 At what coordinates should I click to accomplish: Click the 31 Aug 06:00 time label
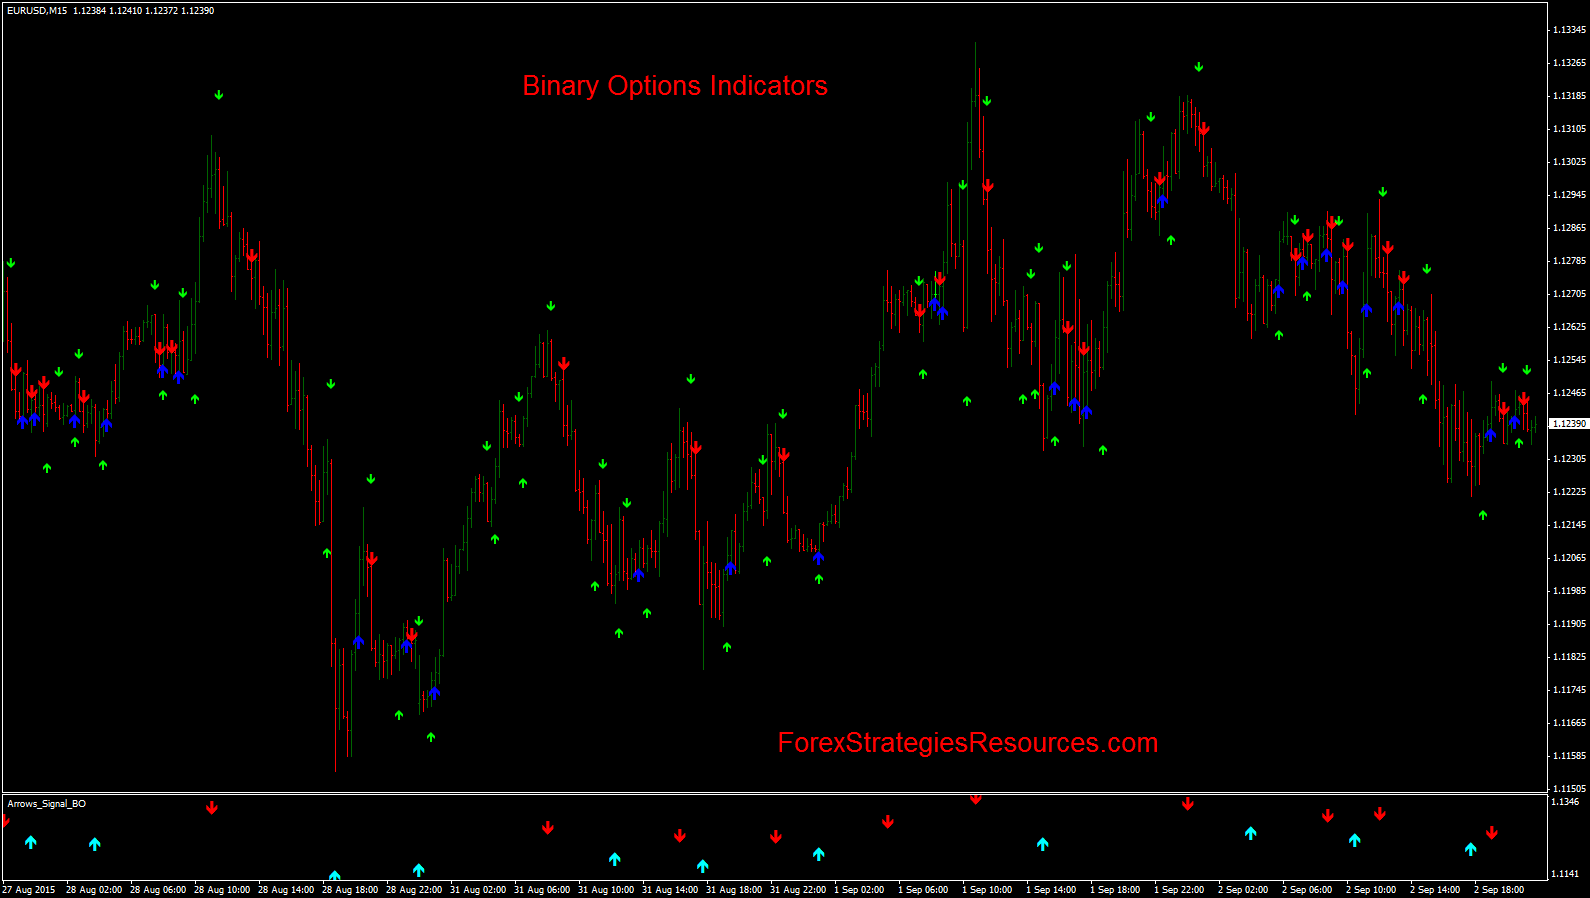pyautogui.click(x=542, y=890)
